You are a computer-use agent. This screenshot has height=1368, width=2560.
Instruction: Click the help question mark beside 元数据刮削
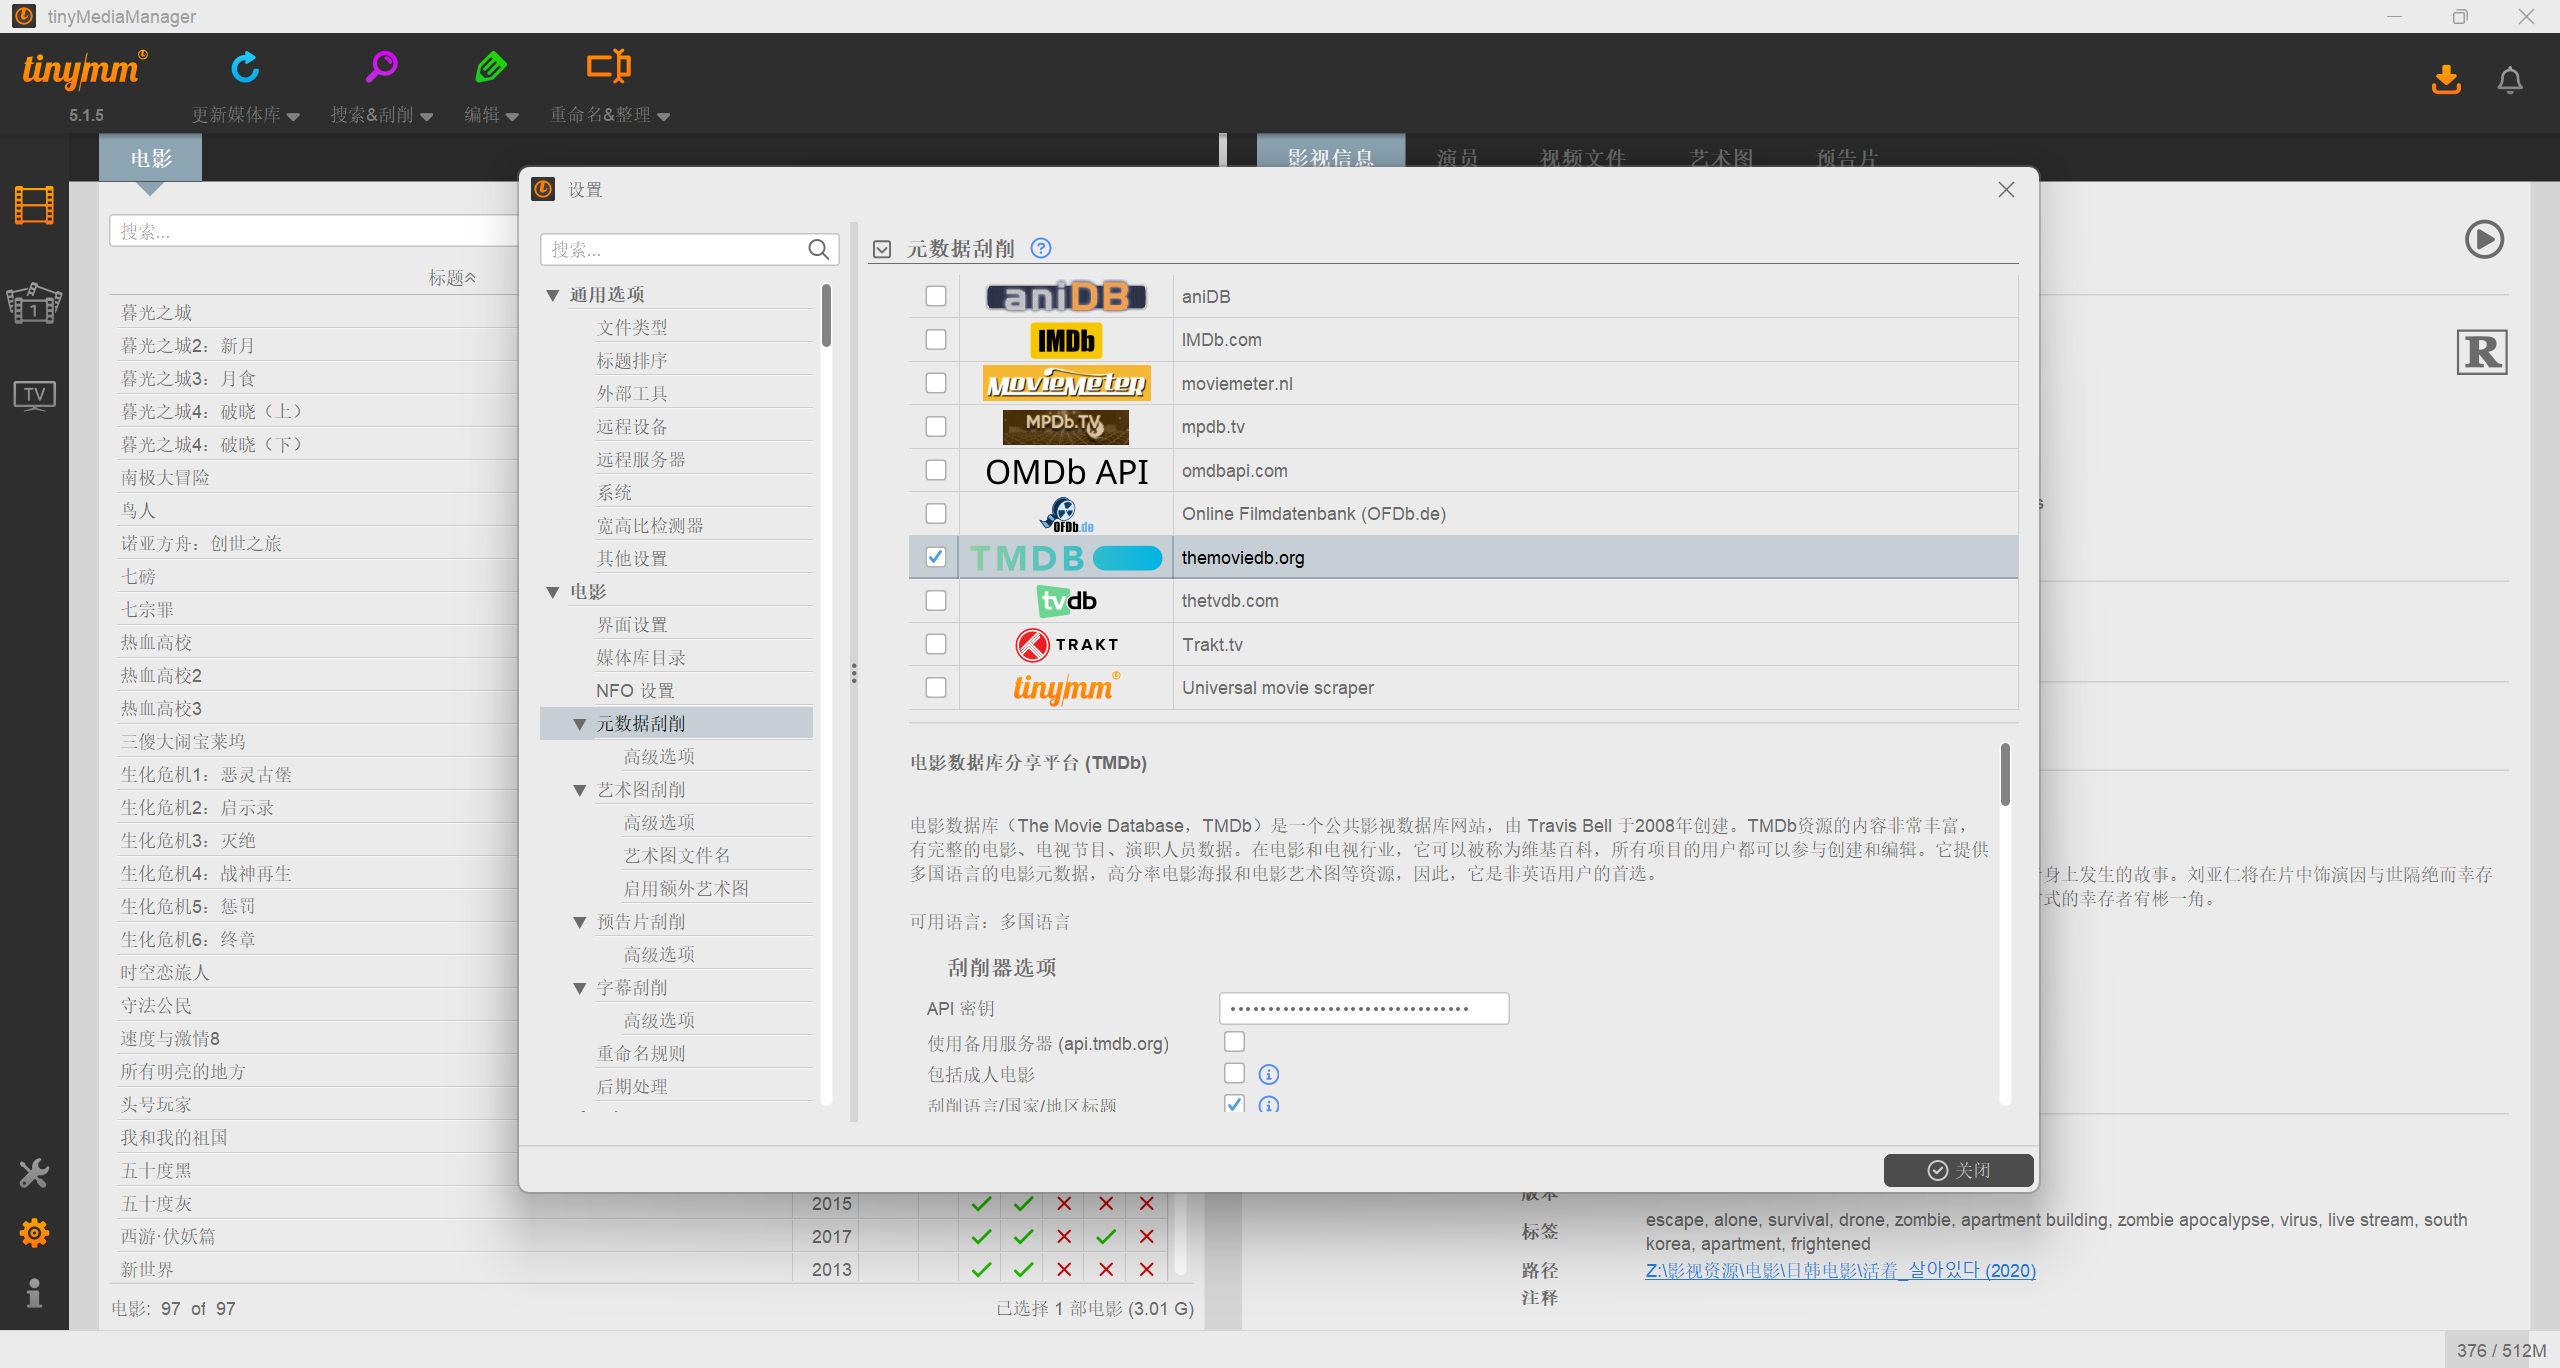click(x=1041, y=248)
